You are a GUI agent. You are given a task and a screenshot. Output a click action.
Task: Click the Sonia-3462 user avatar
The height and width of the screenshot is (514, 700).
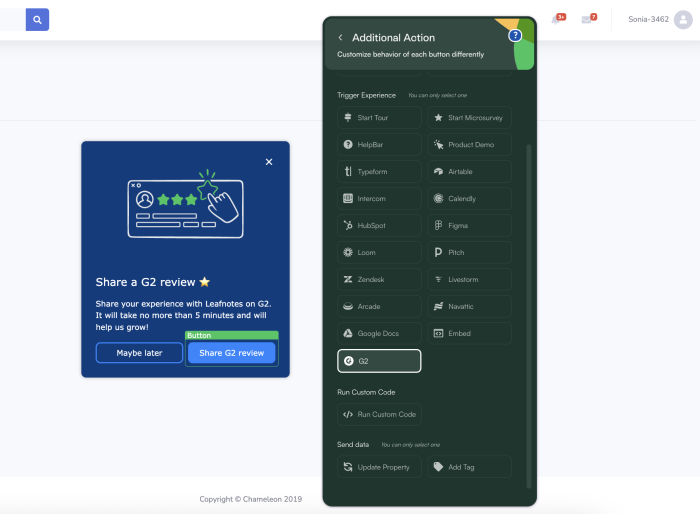click(x=683, y=20)
